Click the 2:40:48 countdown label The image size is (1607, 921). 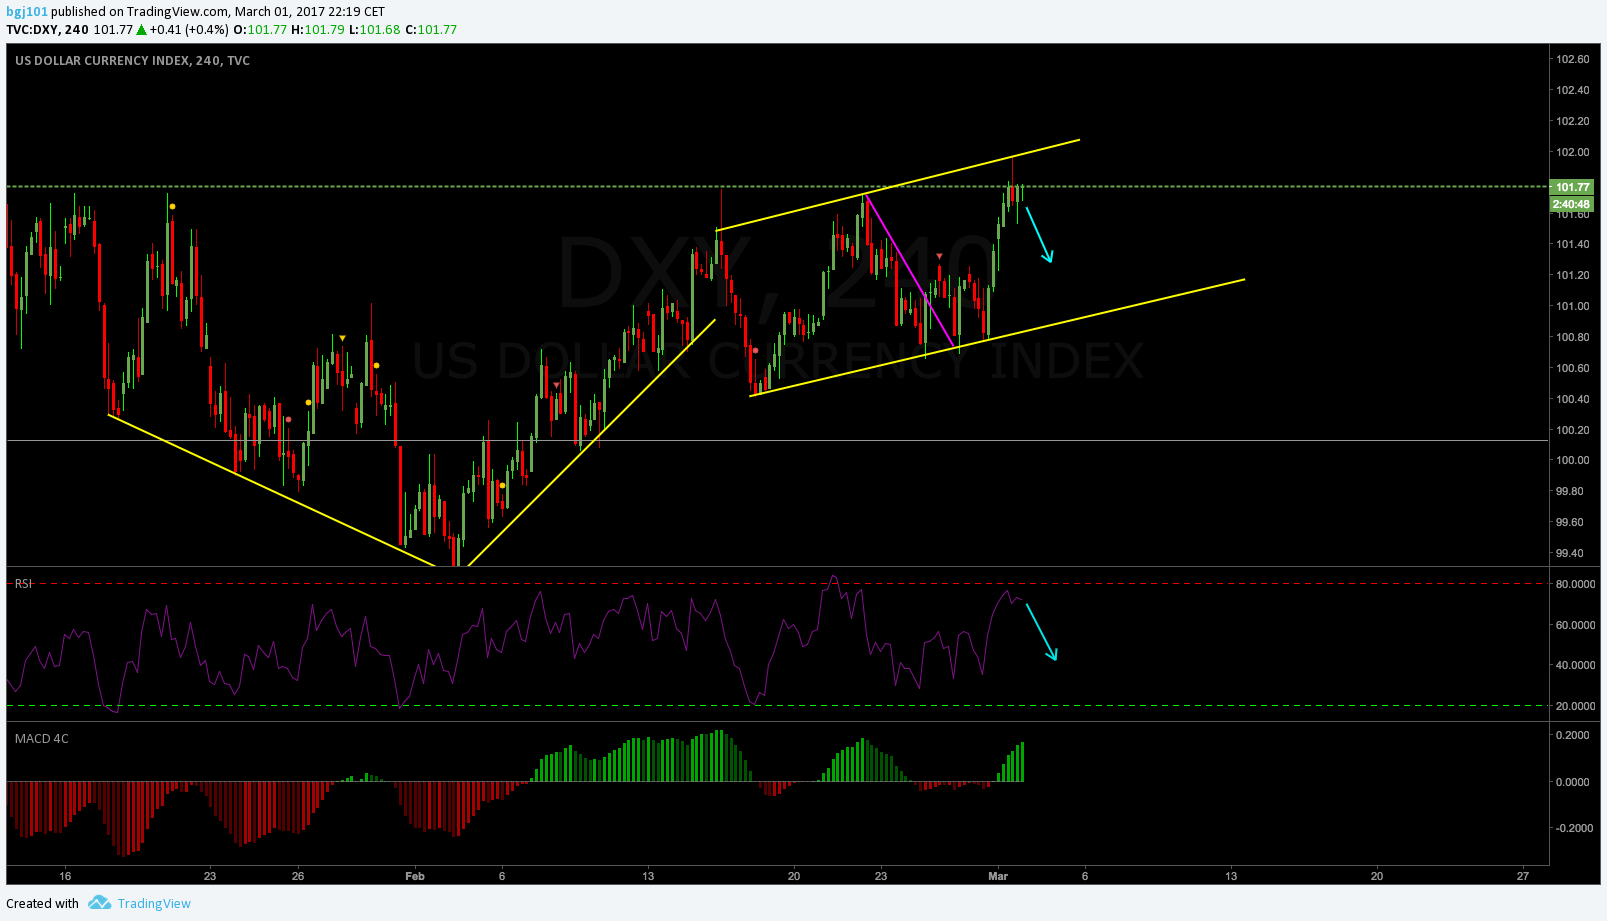[1572, 204]
